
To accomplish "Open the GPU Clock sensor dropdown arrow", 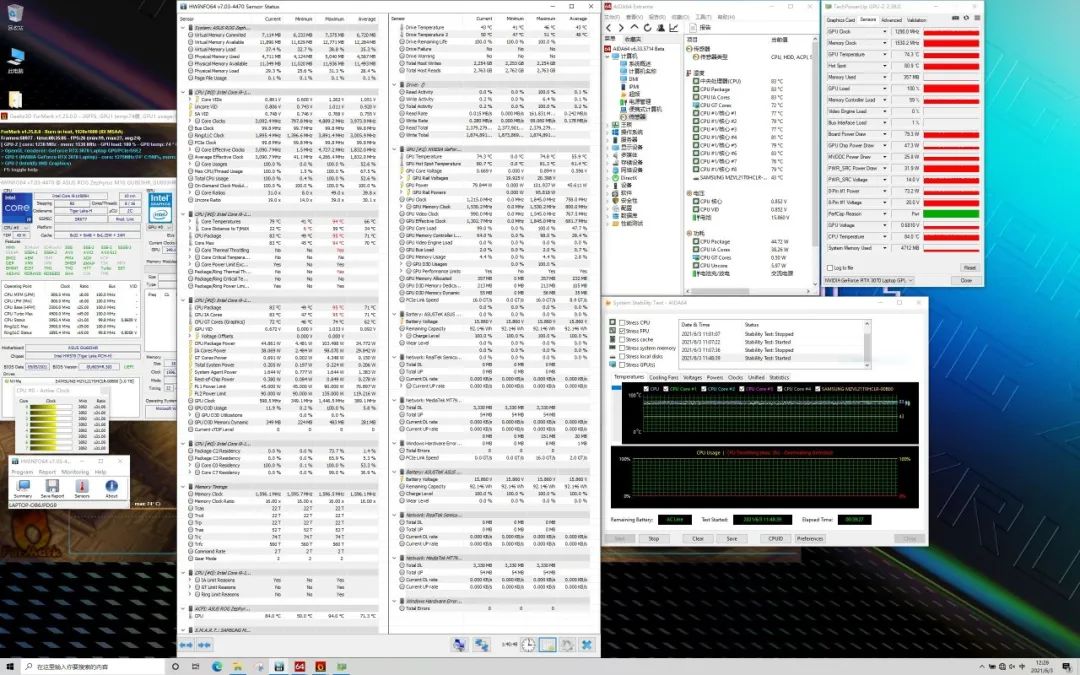I will tap(886, 32).
